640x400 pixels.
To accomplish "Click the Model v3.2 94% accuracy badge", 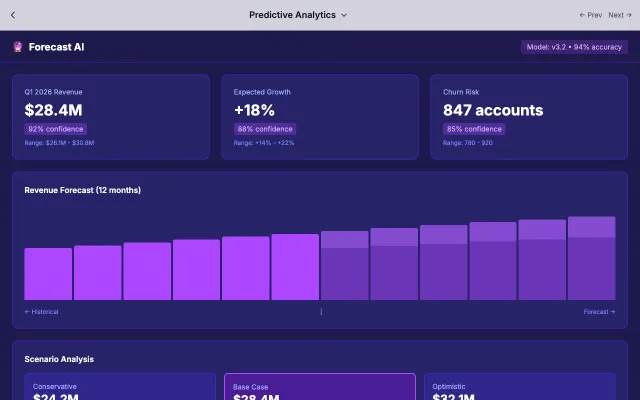I will point(574,47).
